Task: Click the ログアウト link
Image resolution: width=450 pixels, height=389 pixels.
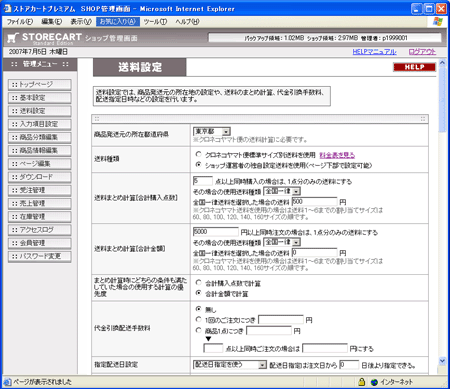Action: click(422, 52)
